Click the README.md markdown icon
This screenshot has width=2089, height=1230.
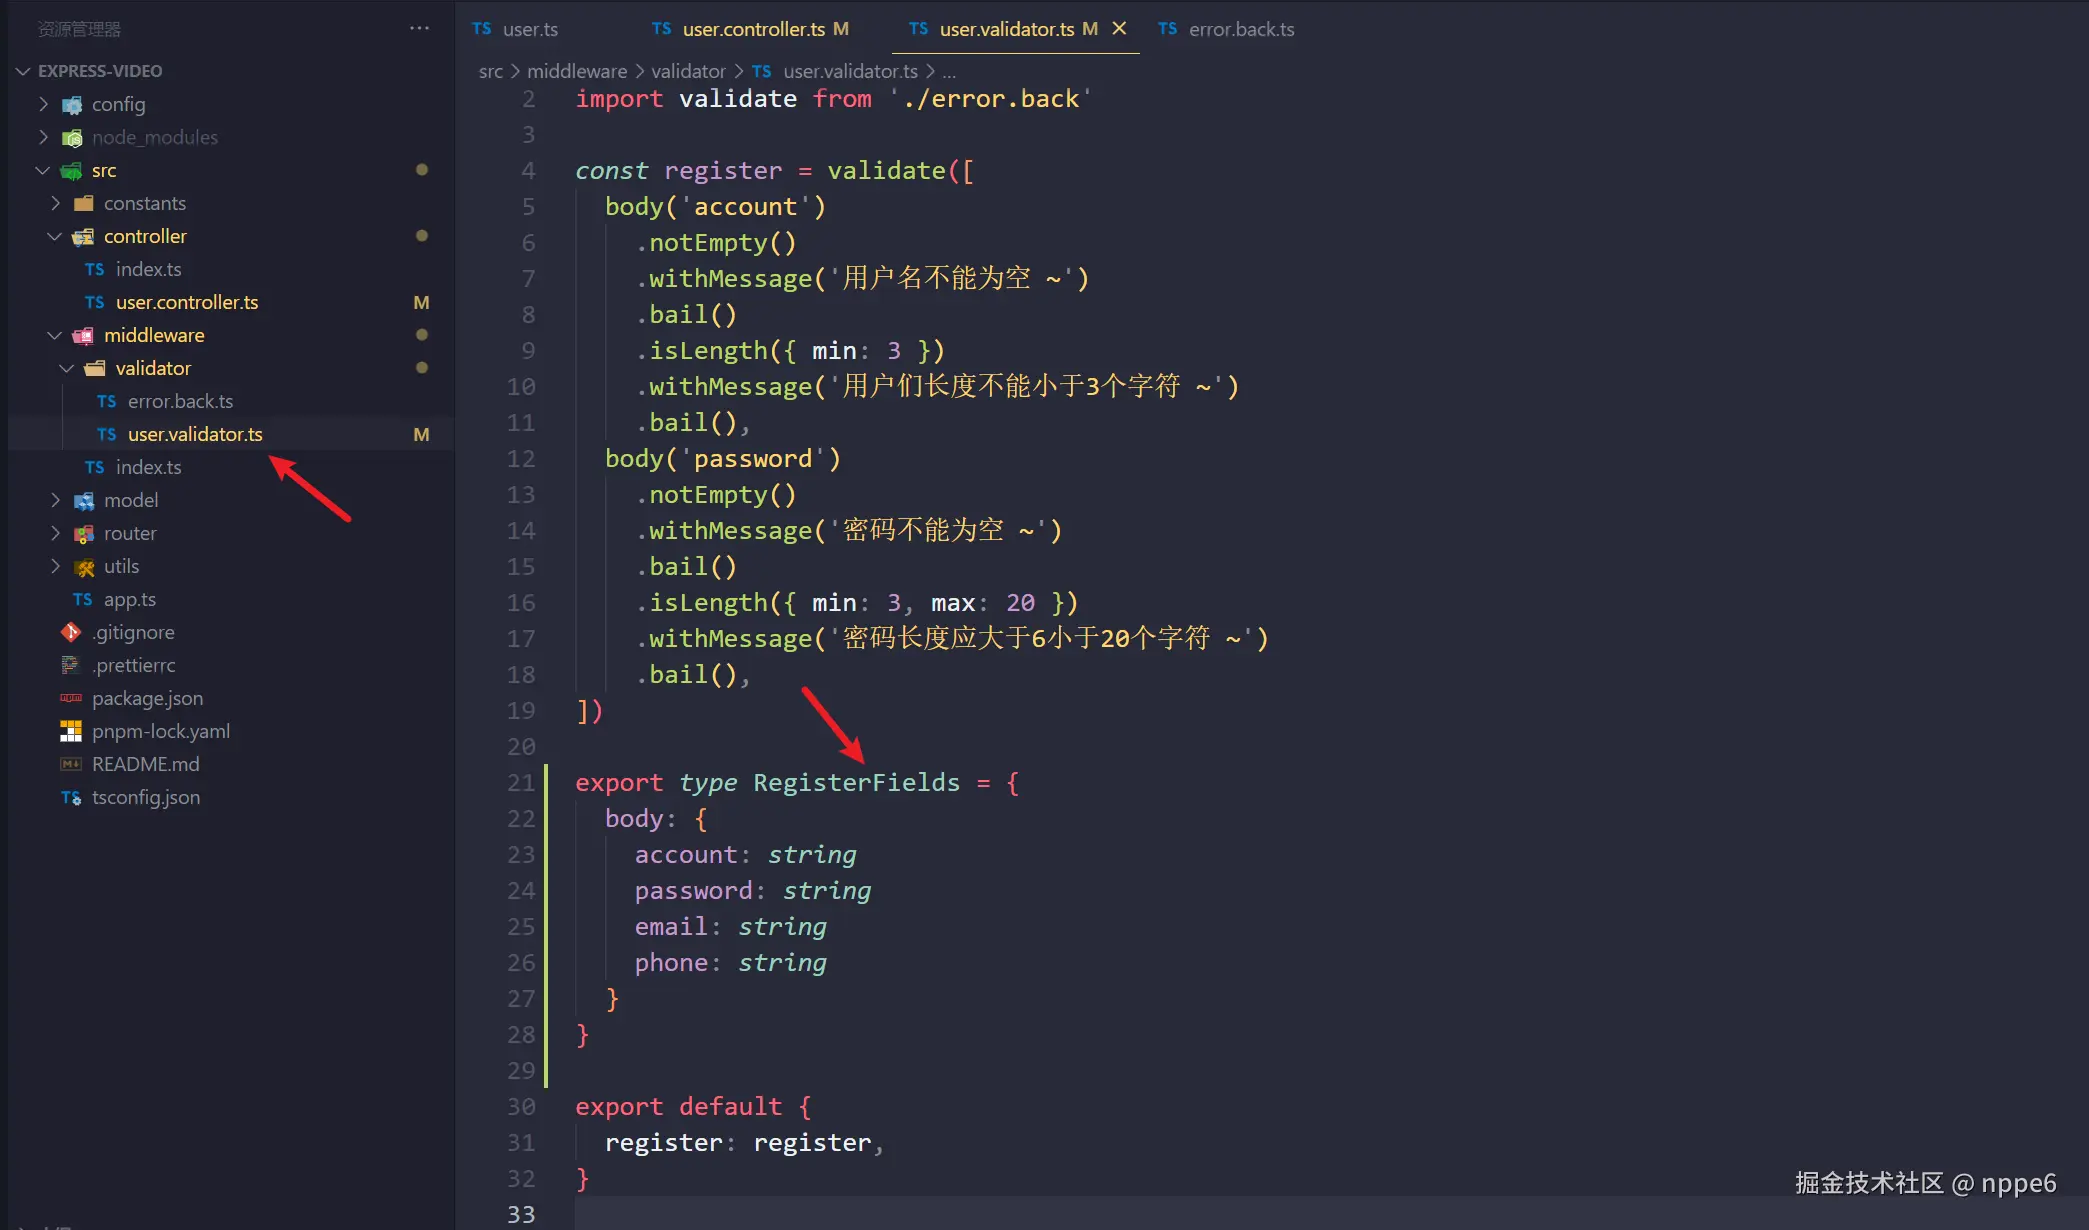pyautogui.click(x=71, y=764)
